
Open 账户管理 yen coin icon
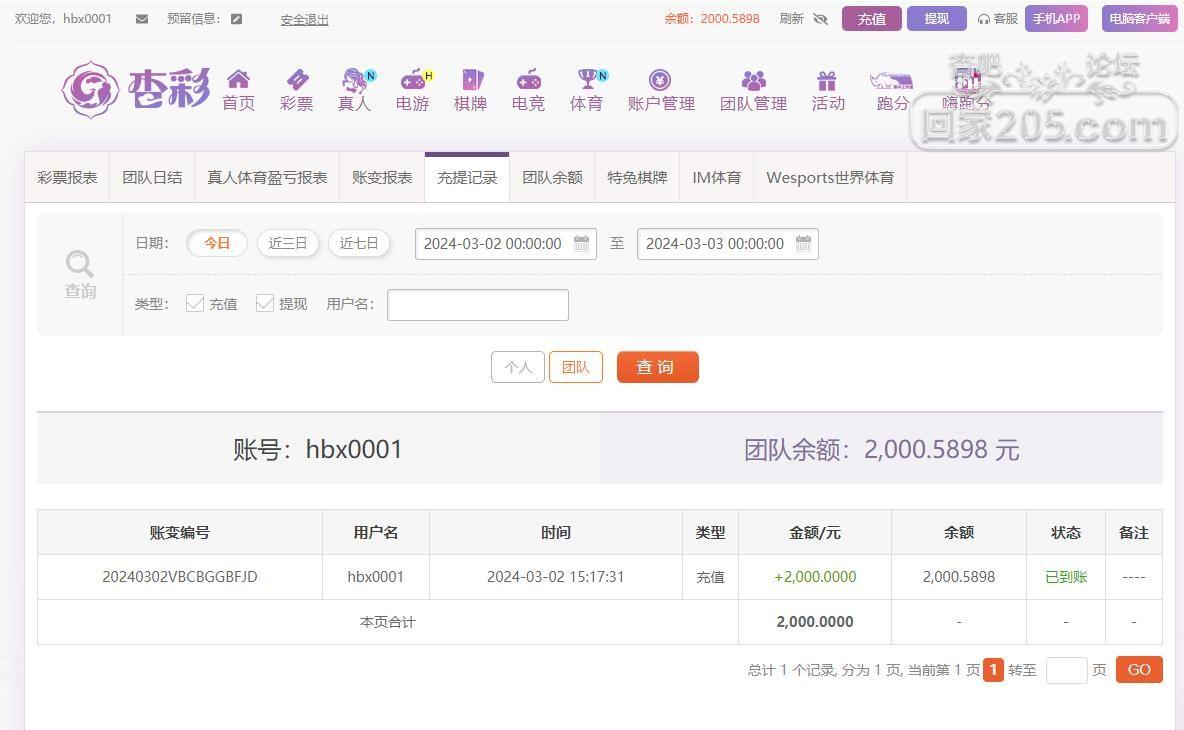(660, 79)
